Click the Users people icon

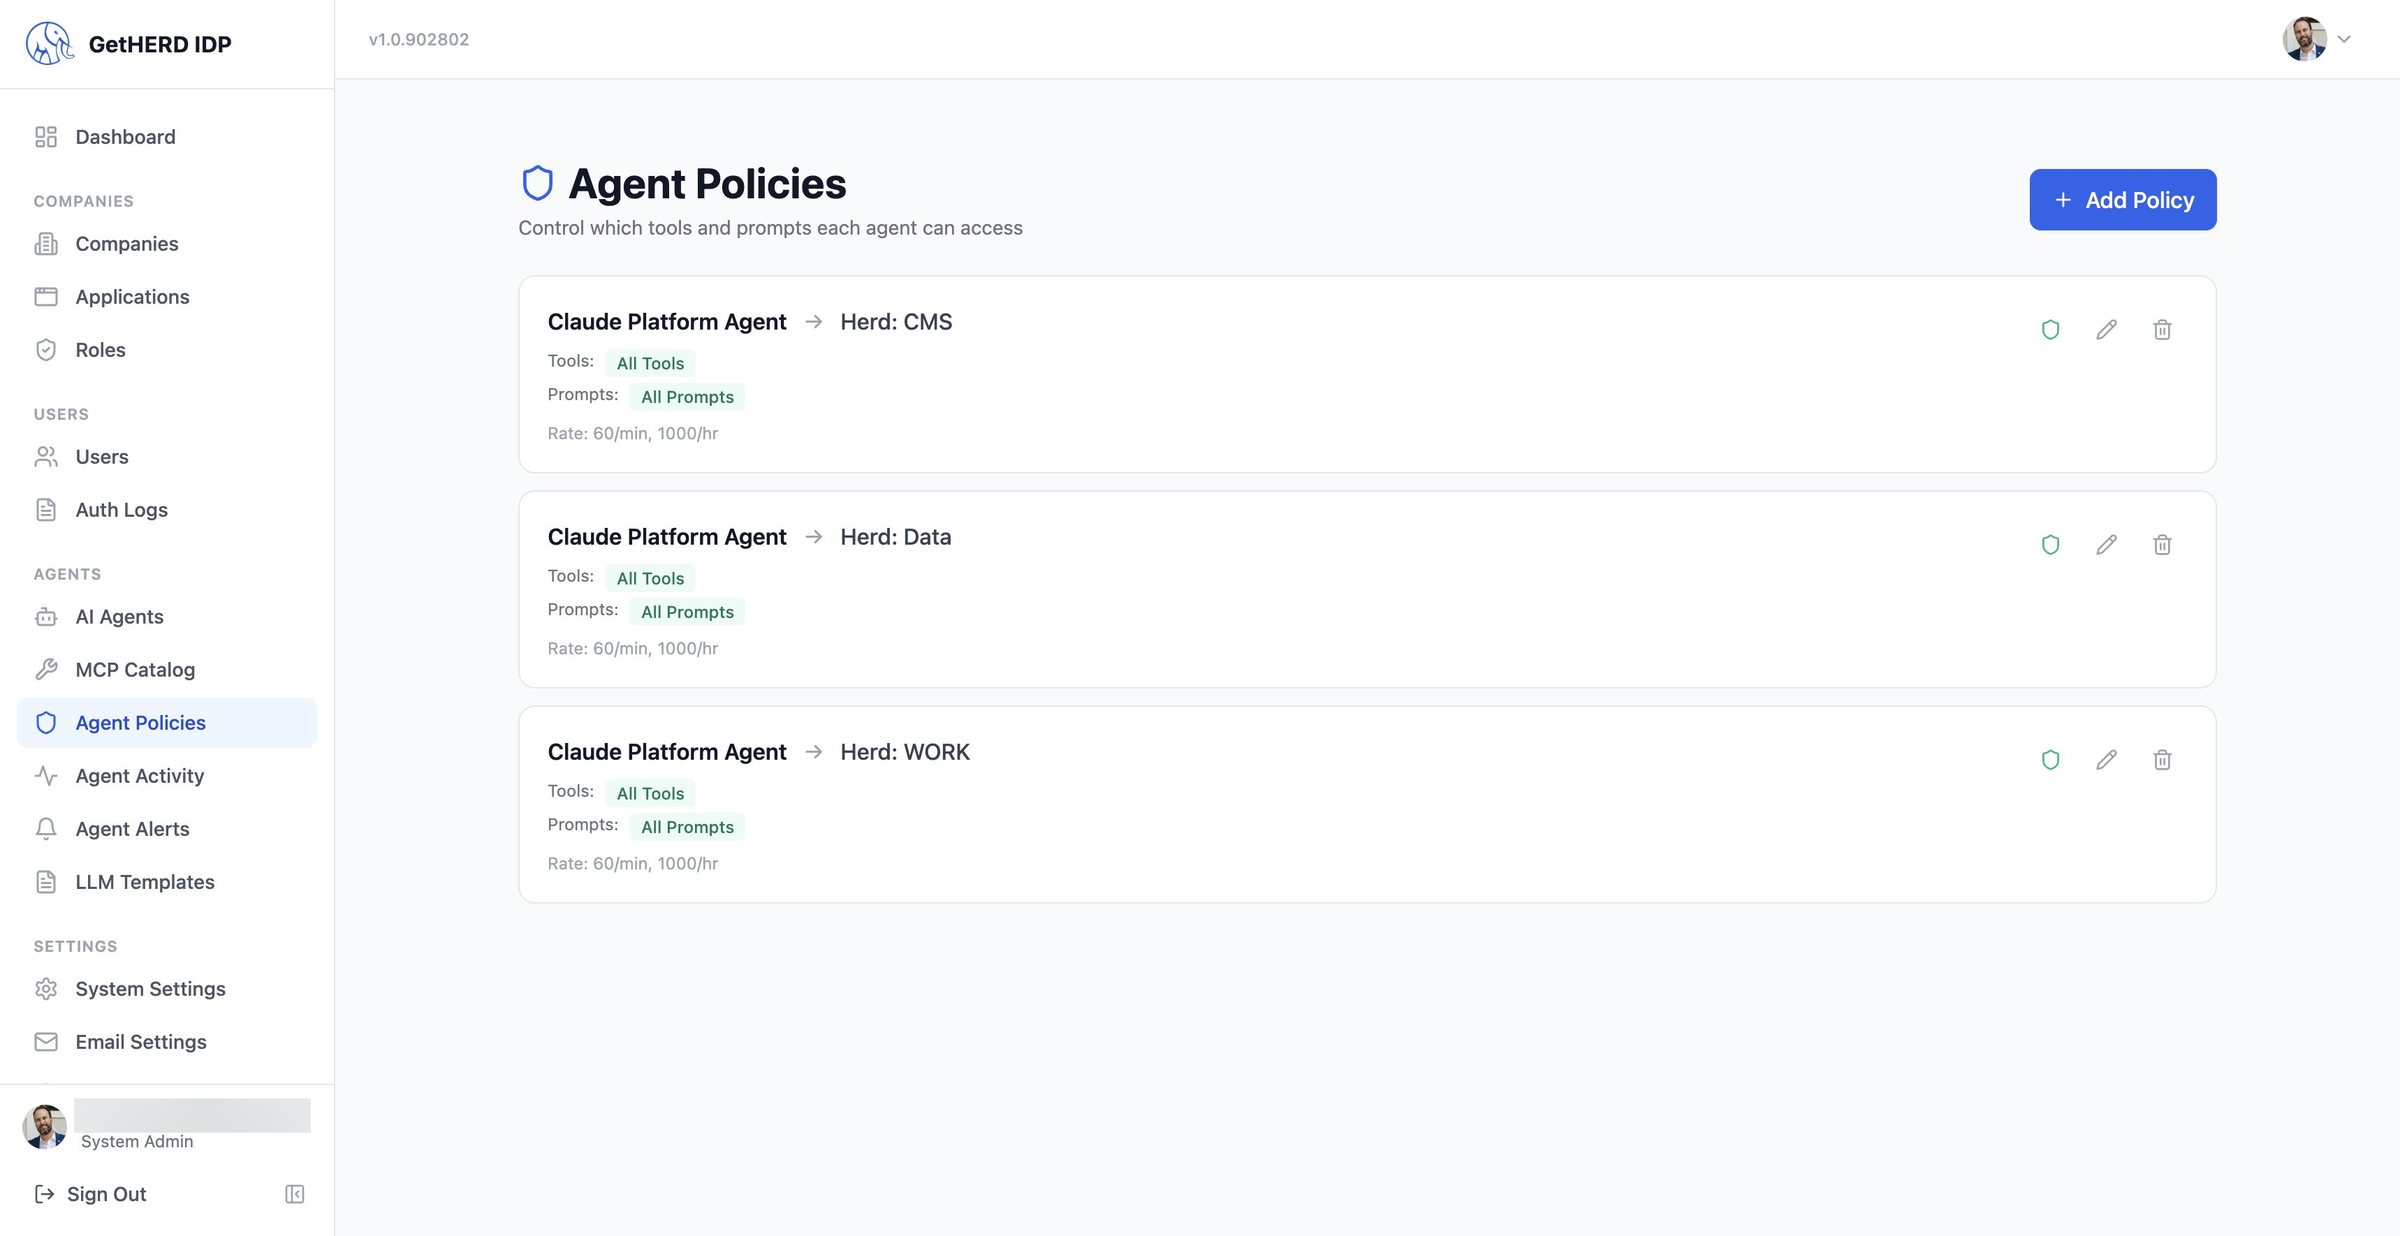46,457
